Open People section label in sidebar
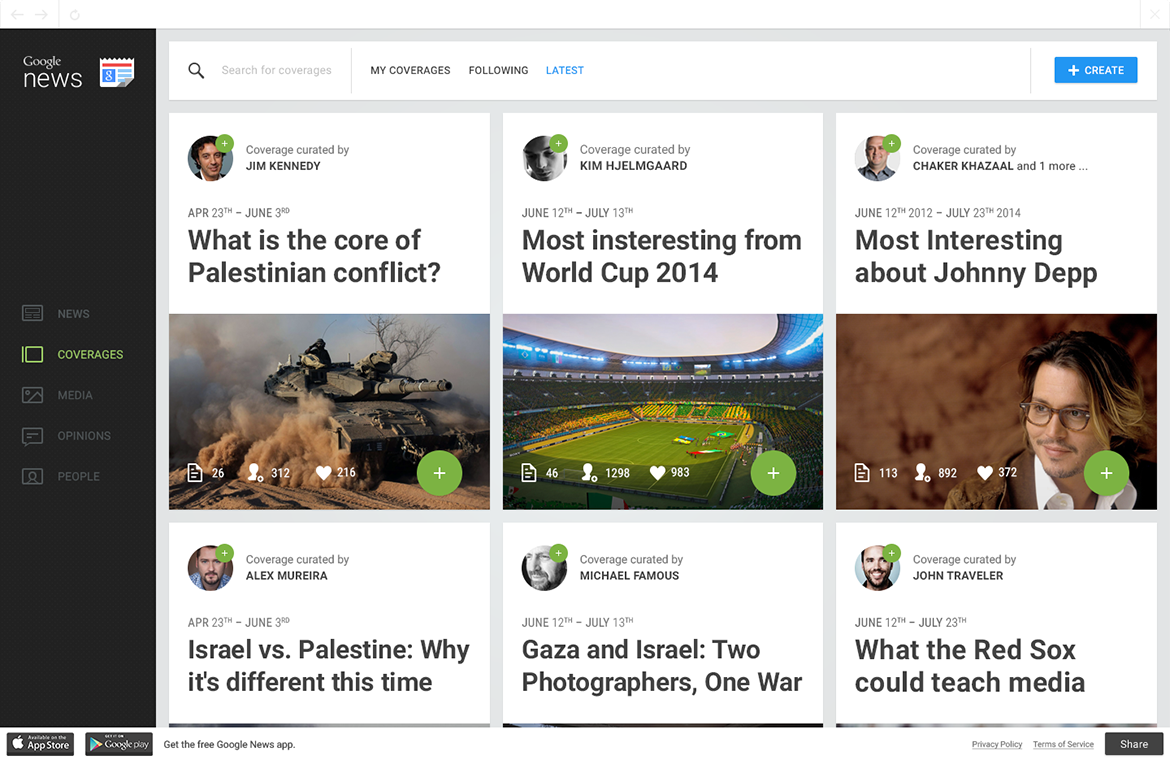Image resolution: width=1170 pixels, height=760 pixels. click(78, 477)
